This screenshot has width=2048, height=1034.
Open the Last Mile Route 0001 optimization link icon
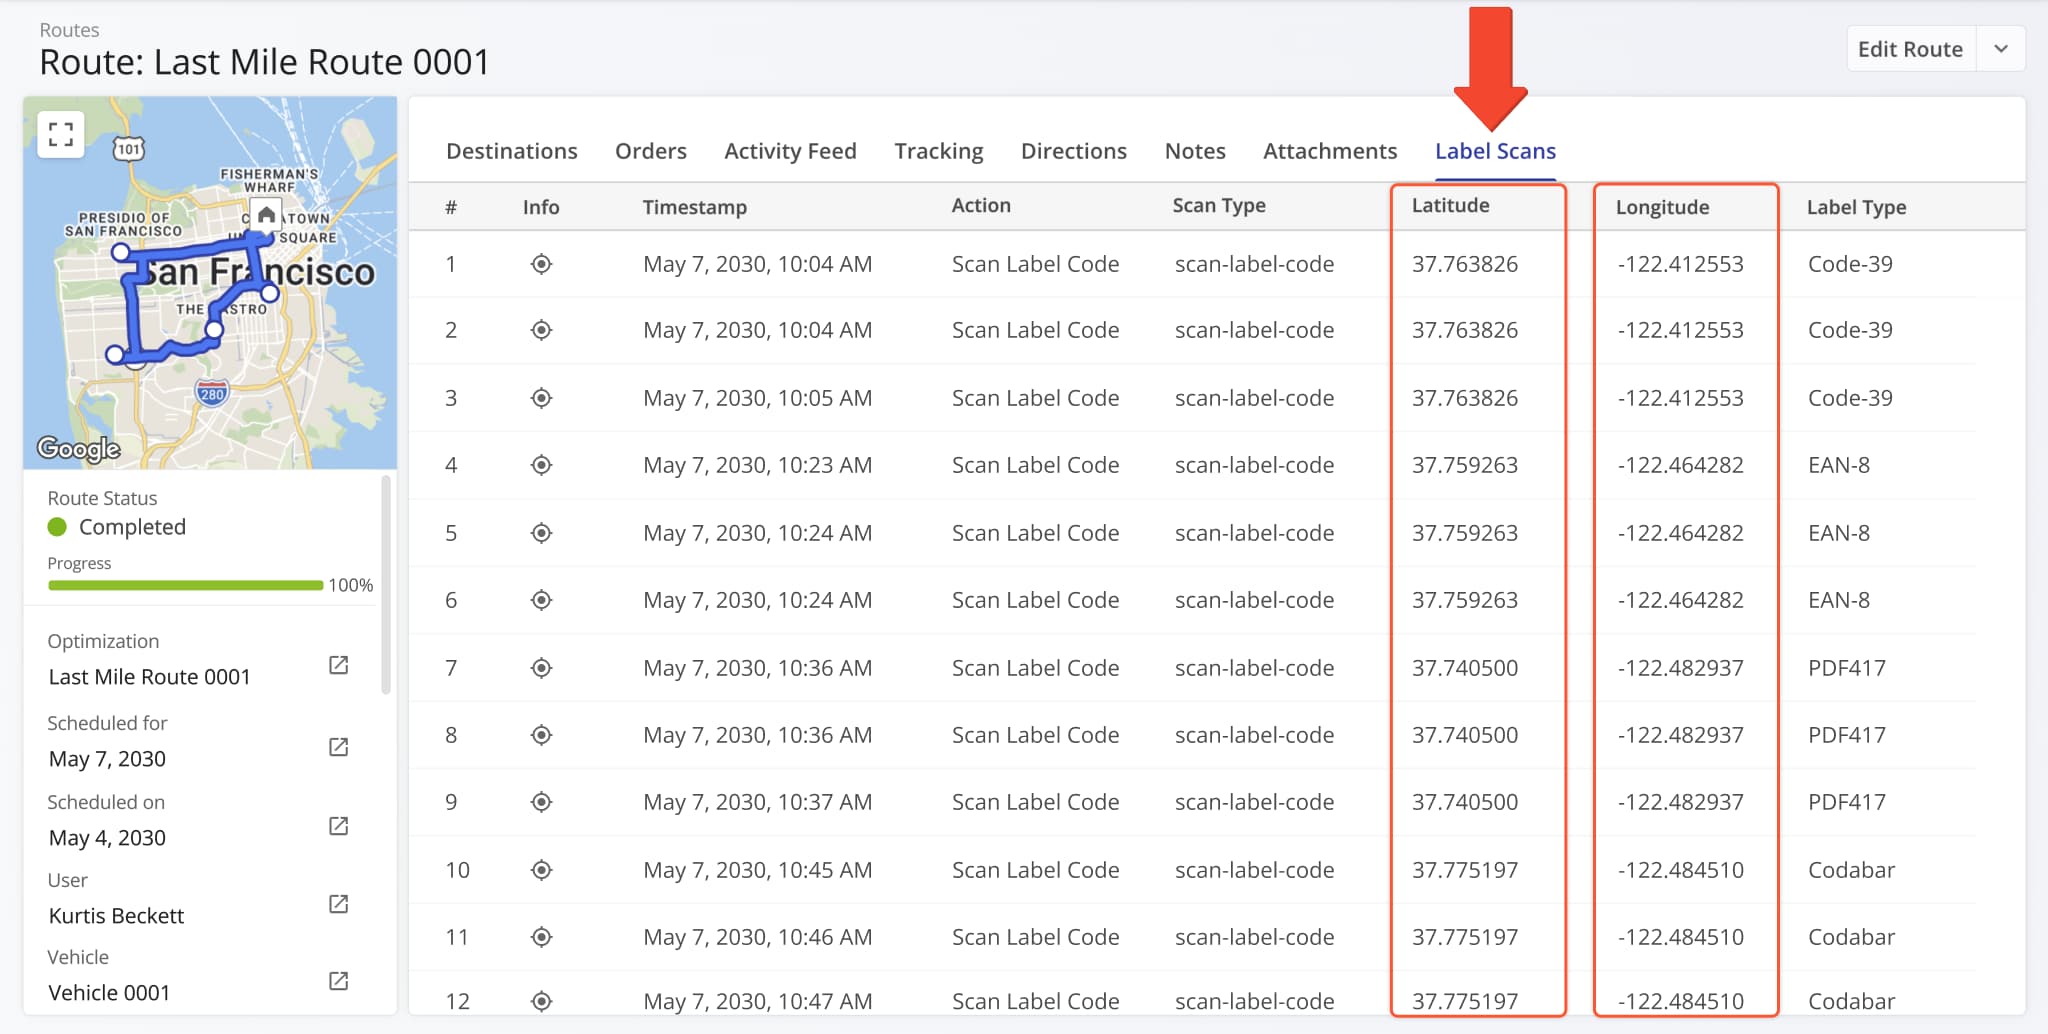[339, 664]
